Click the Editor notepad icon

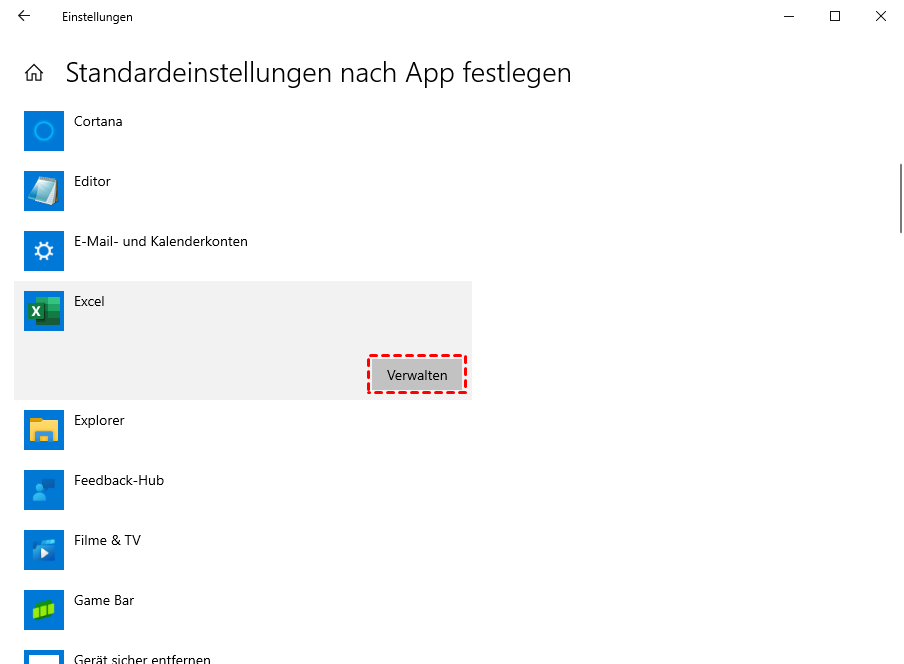click(44, 191)
